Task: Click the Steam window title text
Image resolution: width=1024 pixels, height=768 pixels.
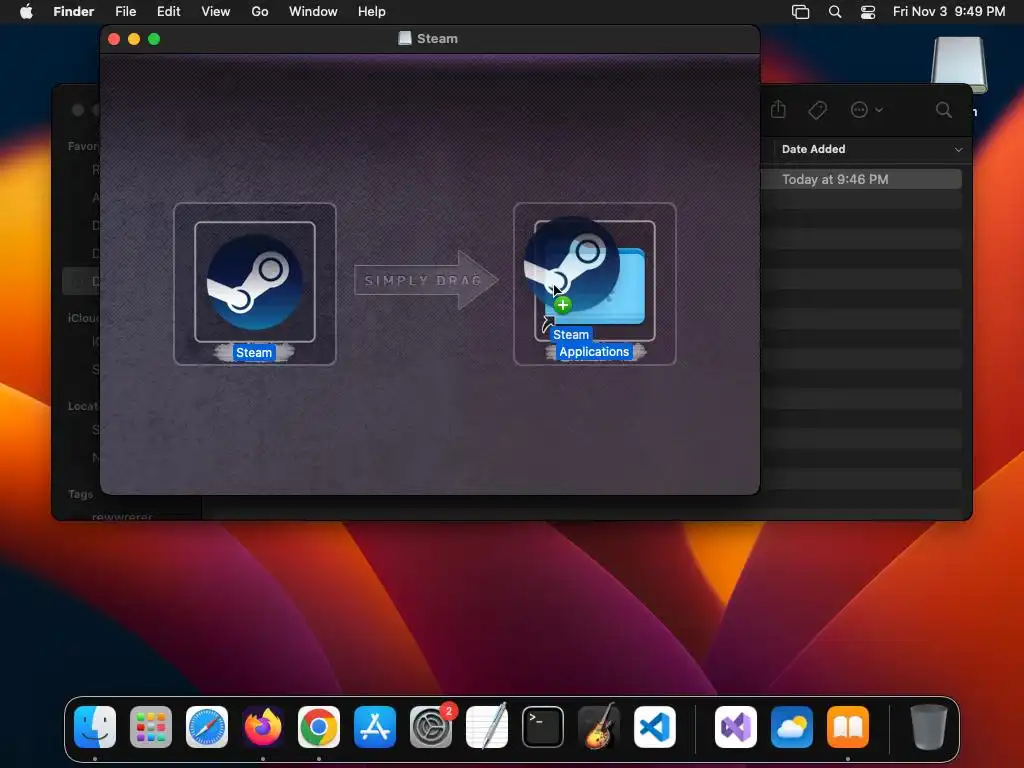Action: (x=437, y=39)
